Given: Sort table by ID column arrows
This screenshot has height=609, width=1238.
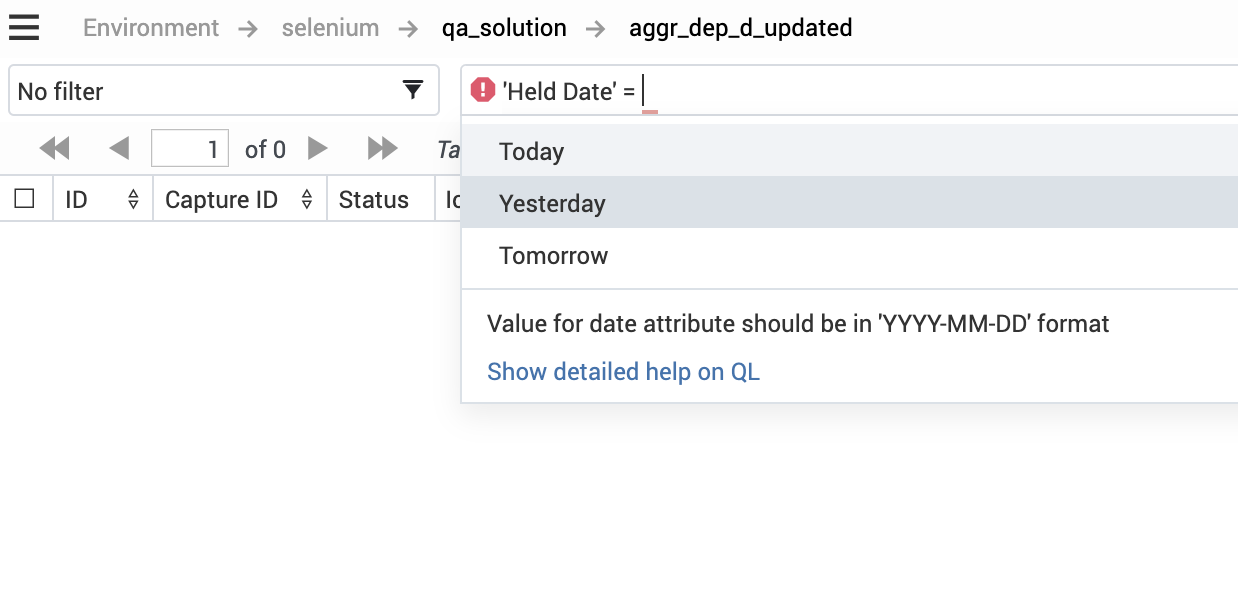Looking at the screenshot, I should click(x=133, y=200).
